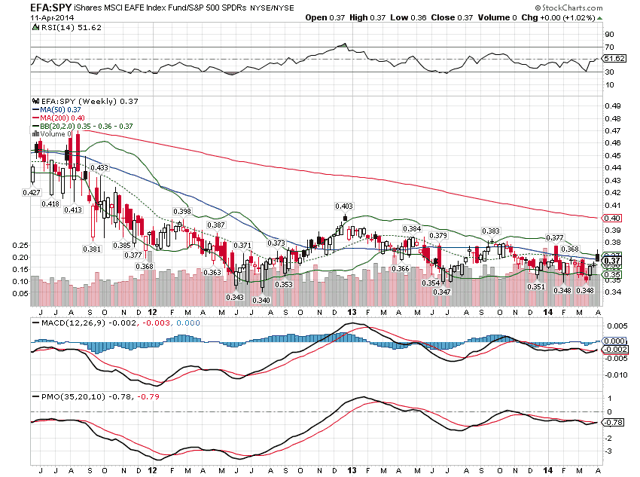This screenshot has height=477, width=640.
Task: Select the fund name iShares MSCI EAFE Index Fund/S&P 500 SPDRs
Action: [x=160, y=8]
